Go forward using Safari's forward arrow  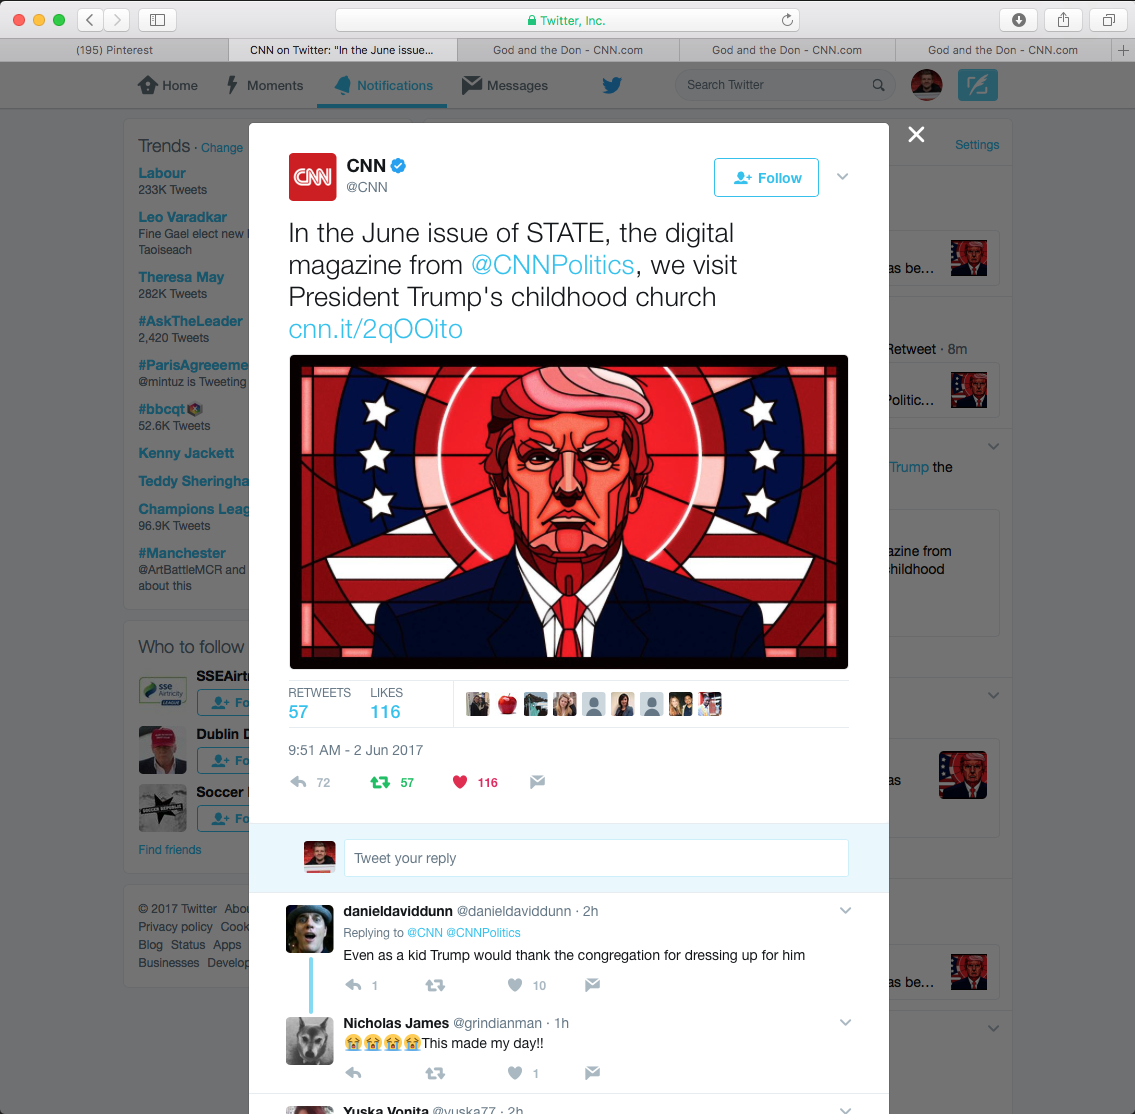click(117, 20)
